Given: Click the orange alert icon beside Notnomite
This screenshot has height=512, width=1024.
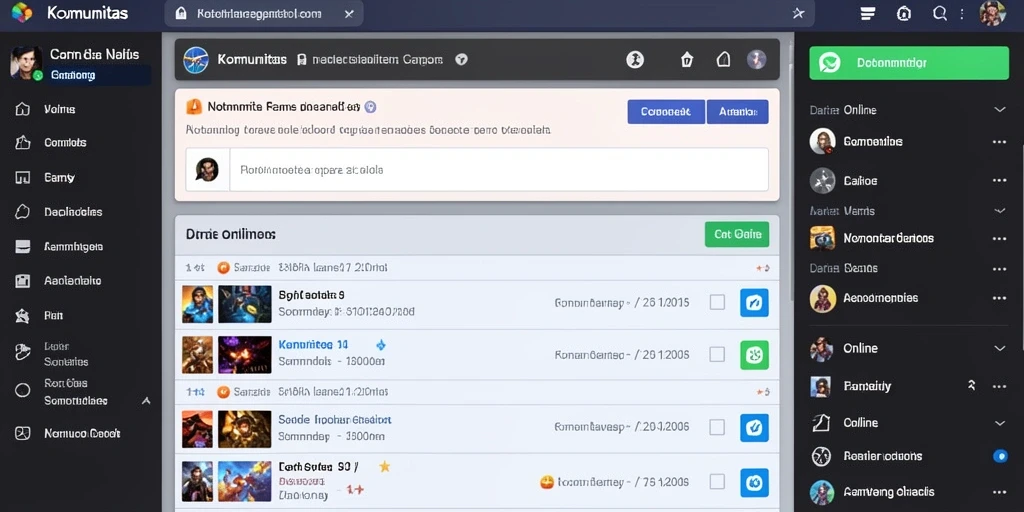Looking at the screenshot, I should [x=194, y=106].
